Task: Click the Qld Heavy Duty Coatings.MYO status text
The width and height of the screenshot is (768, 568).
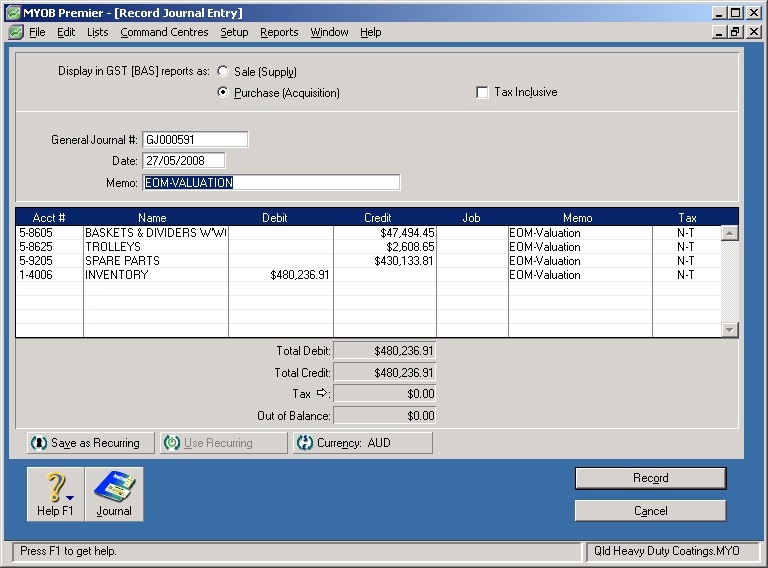Action: coord(667,551)
